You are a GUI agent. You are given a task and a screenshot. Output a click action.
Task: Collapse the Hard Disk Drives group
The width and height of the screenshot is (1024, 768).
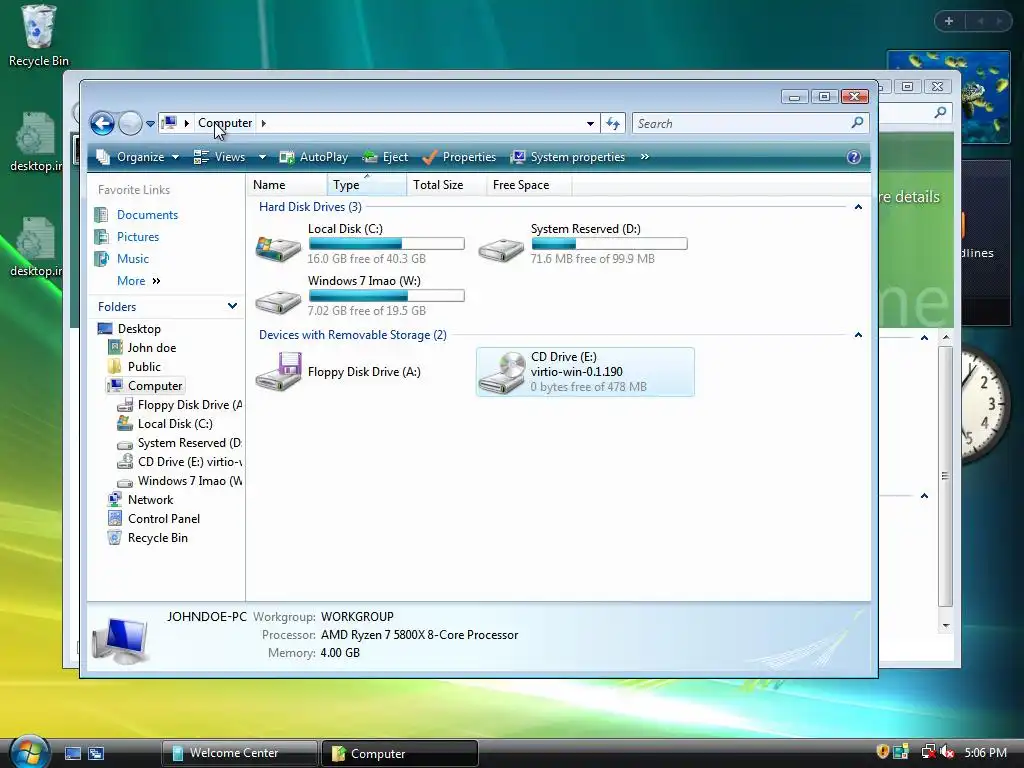pos(858,207)
